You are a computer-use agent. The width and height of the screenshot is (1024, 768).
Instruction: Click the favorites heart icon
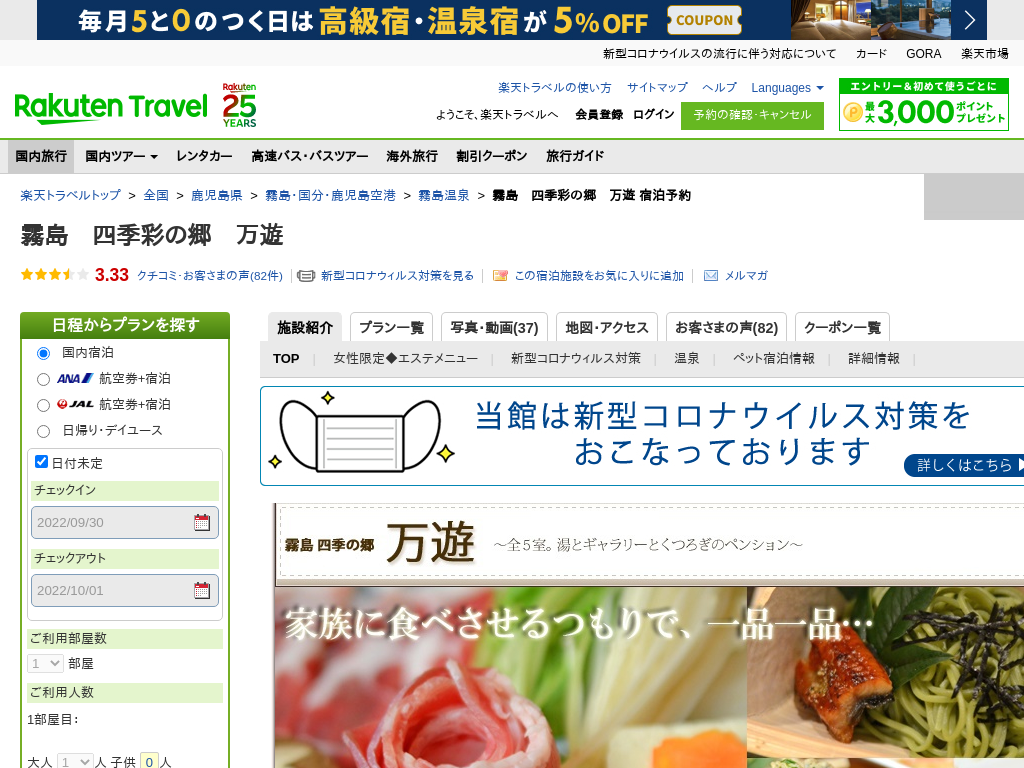pos(500,276)
